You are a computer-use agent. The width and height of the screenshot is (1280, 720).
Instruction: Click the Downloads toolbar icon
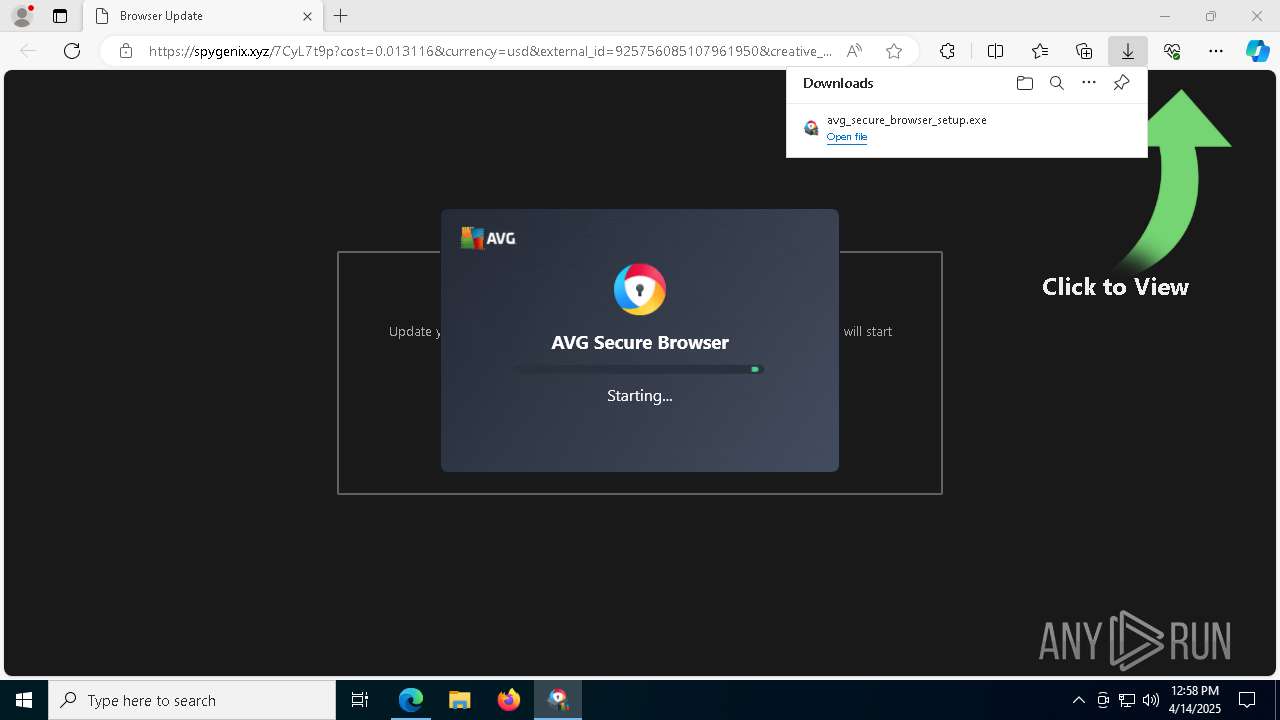pyautogui.click(x=1128, y=51)
